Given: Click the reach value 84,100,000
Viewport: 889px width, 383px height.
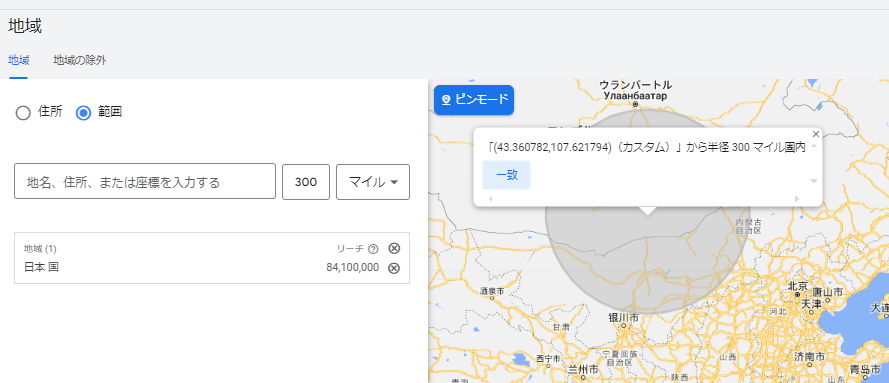Looking at the screenshot, I should pyautogui.click(x=353, y=267).
